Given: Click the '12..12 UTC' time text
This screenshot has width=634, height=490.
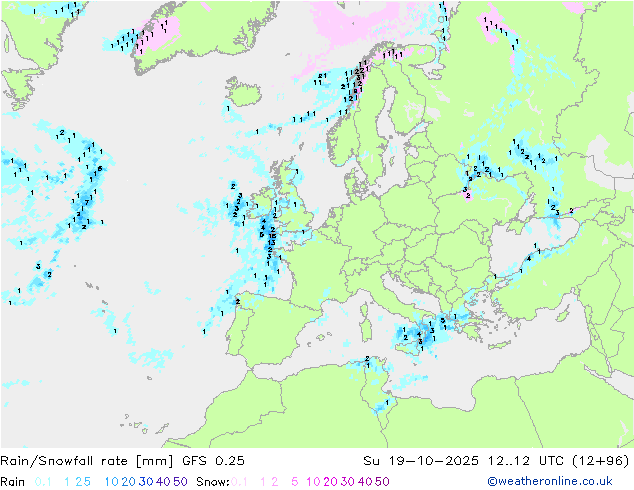Looking at the screenshot, I should 526,461.
